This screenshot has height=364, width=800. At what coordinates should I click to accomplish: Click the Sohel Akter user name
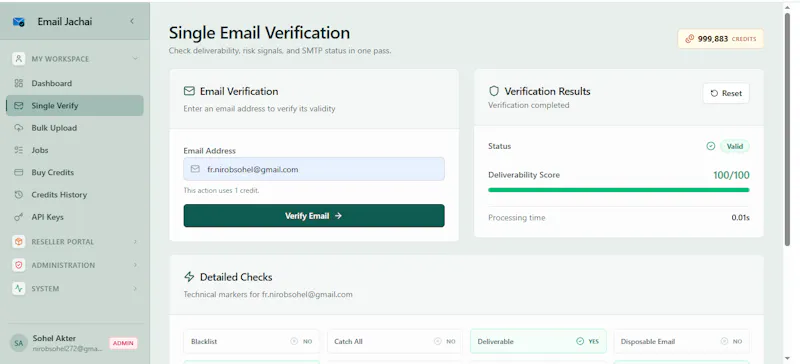tap(54, 338)
